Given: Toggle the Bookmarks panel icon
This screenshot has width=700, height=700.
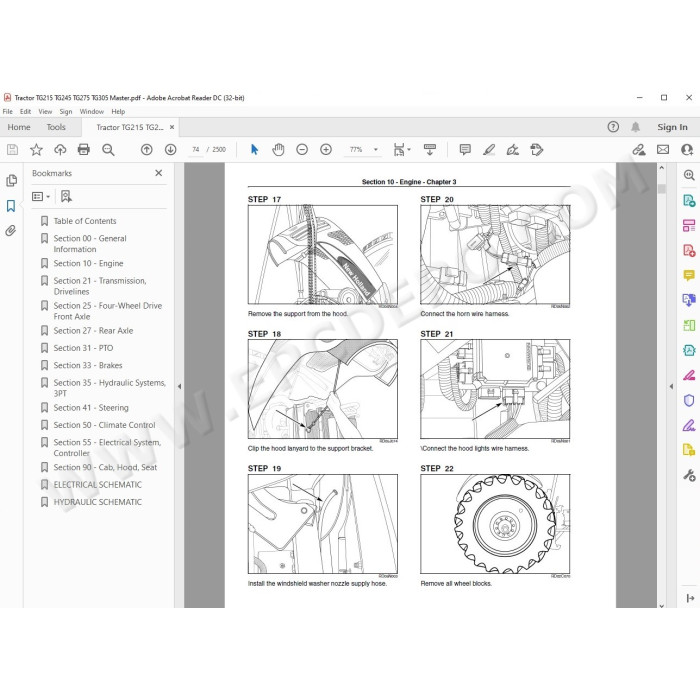Looking at the screenshot, I should 11,206.
